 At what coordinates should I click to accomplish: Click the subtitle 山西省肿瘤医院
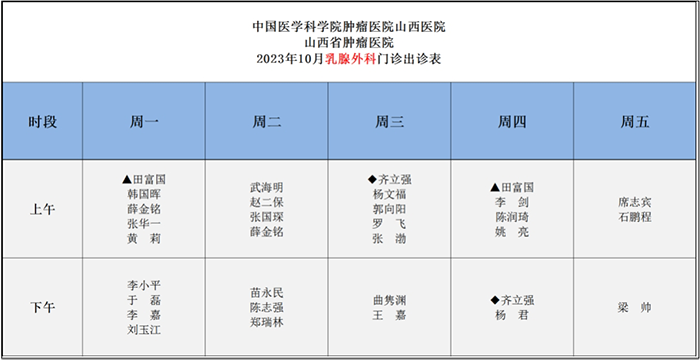point(349,43)
